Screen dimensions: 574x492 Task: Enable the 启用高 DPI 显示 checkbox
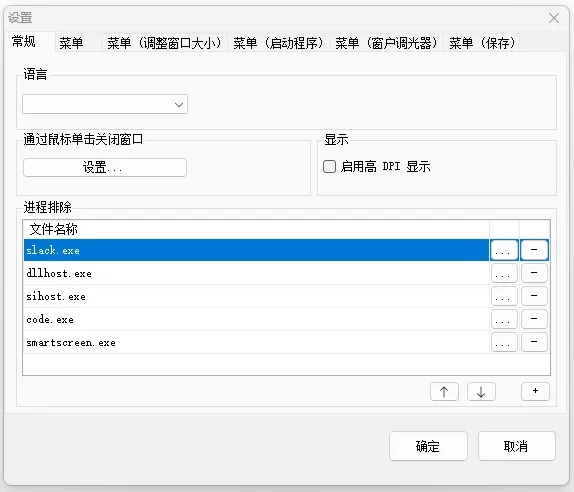point(329,167)
